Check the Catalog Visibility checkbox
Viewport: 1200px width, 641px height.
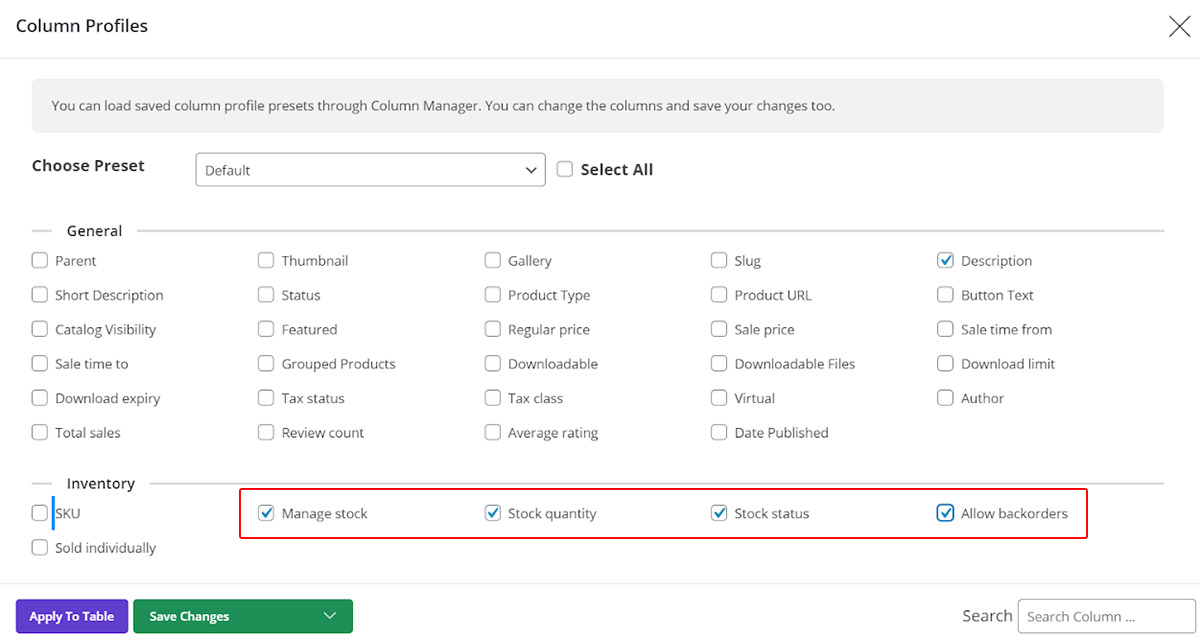(x=40, y=329)
